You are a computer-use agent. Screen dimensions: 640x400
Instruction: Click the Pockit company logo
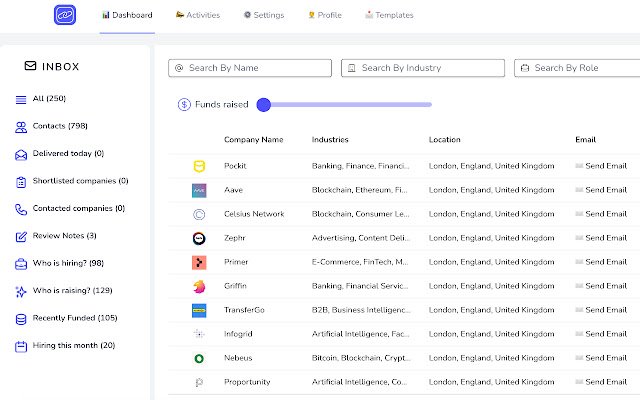199,166
